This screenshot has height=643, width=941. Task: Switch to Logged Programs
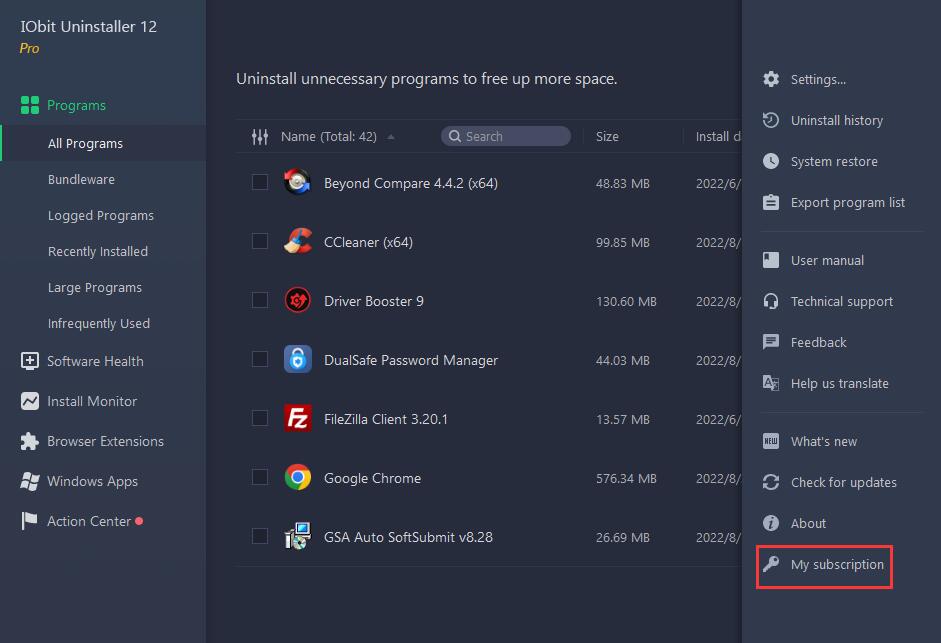pos(103,216)
